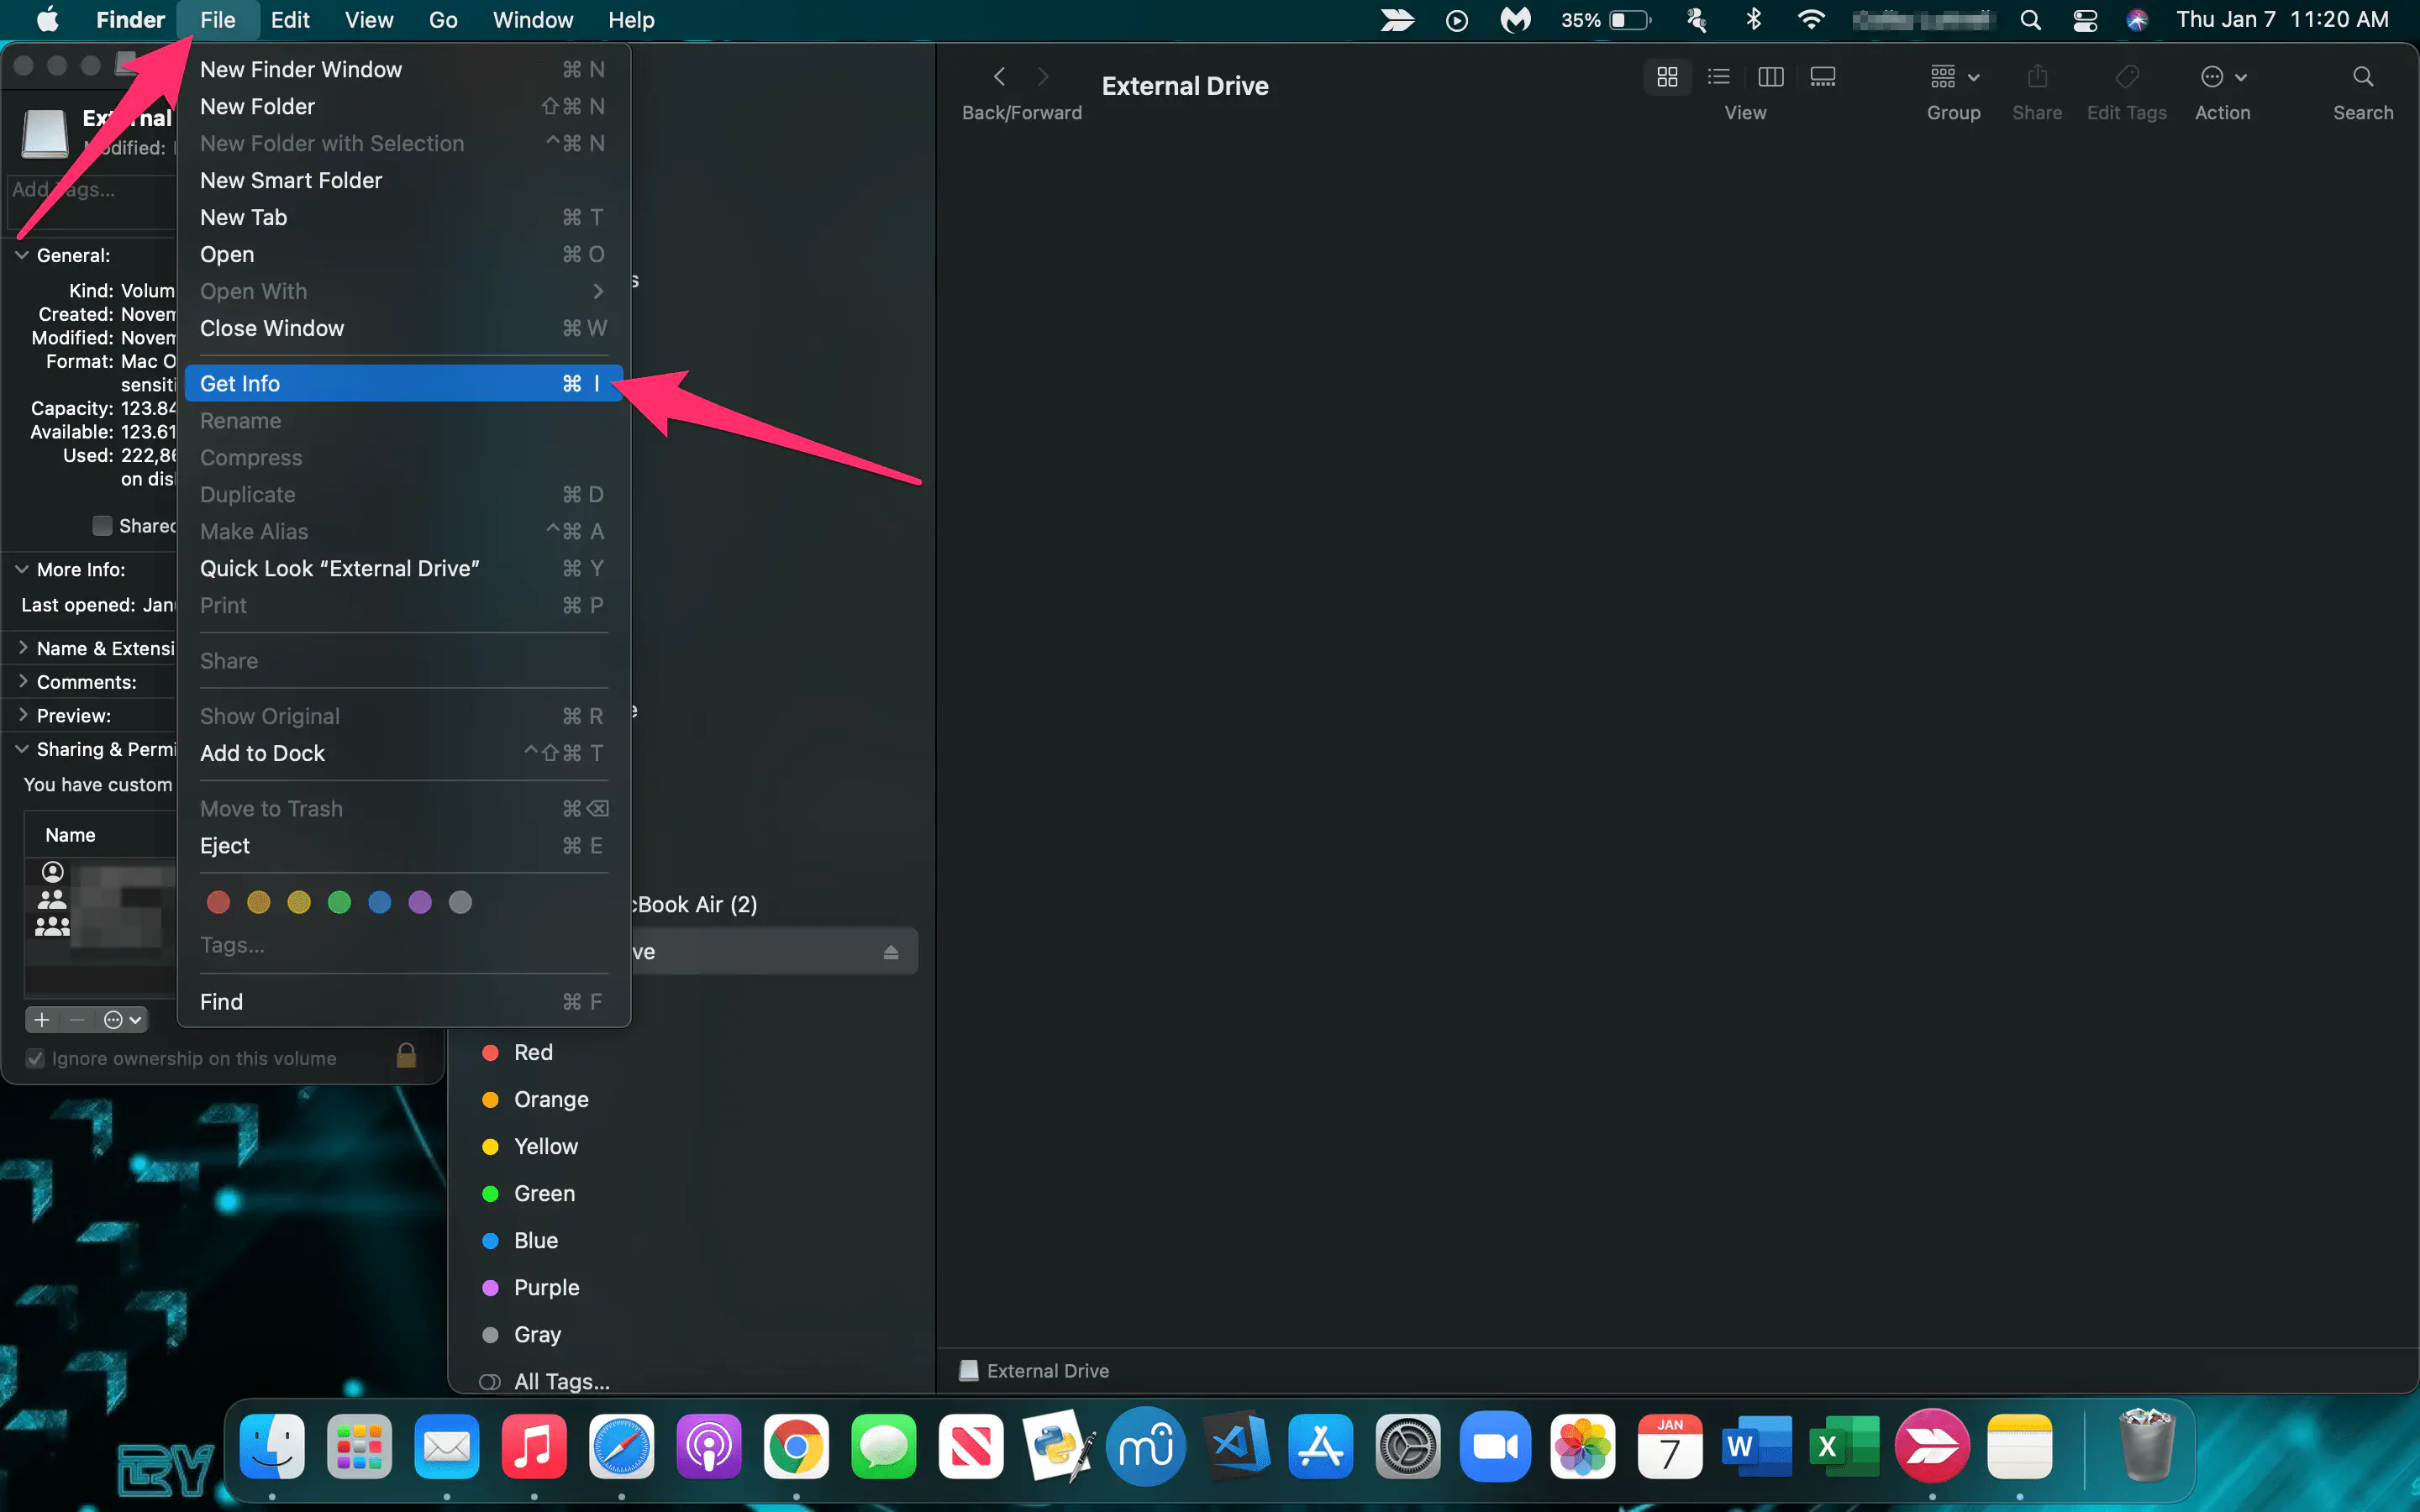The image size is (2420, 1512).
Task: Launch Music from the Dock
Action: [x=533, y=1447]
